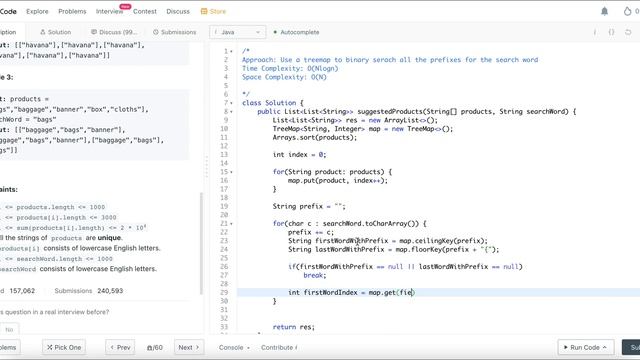Open the Problems menu
640x360 pixels.
coord(72,11)
